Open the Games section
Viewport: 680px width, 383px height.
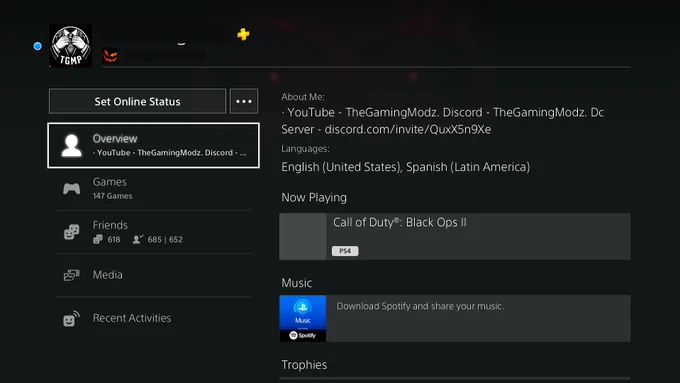(x=154, y=189)
